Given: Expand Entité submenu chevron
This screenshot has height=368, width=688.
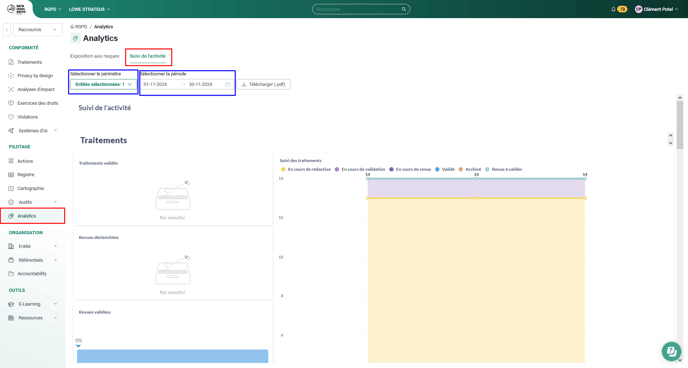Looking at the screenshot, I should [55, 247].
